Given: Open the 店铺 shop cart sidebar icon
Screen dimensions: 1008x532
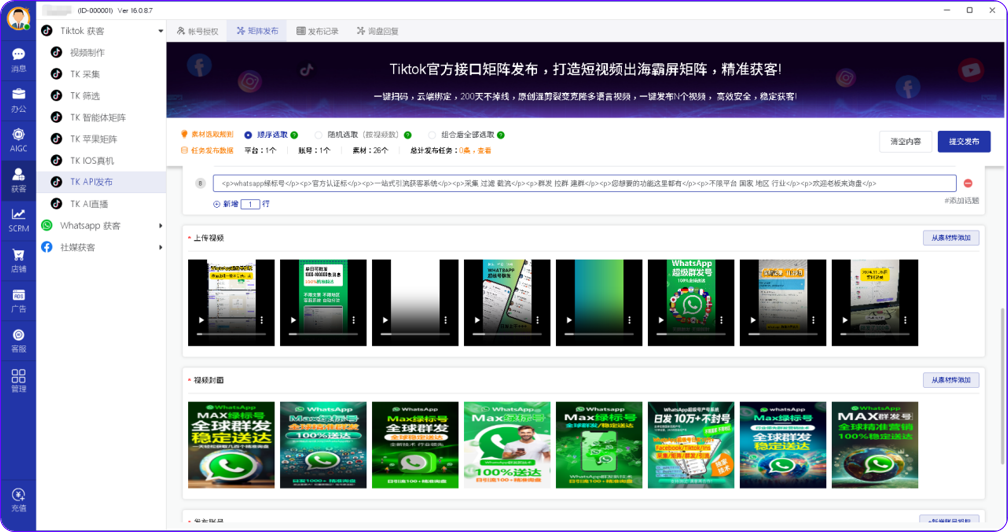Looking at the screenshot, I should [19, 260].
